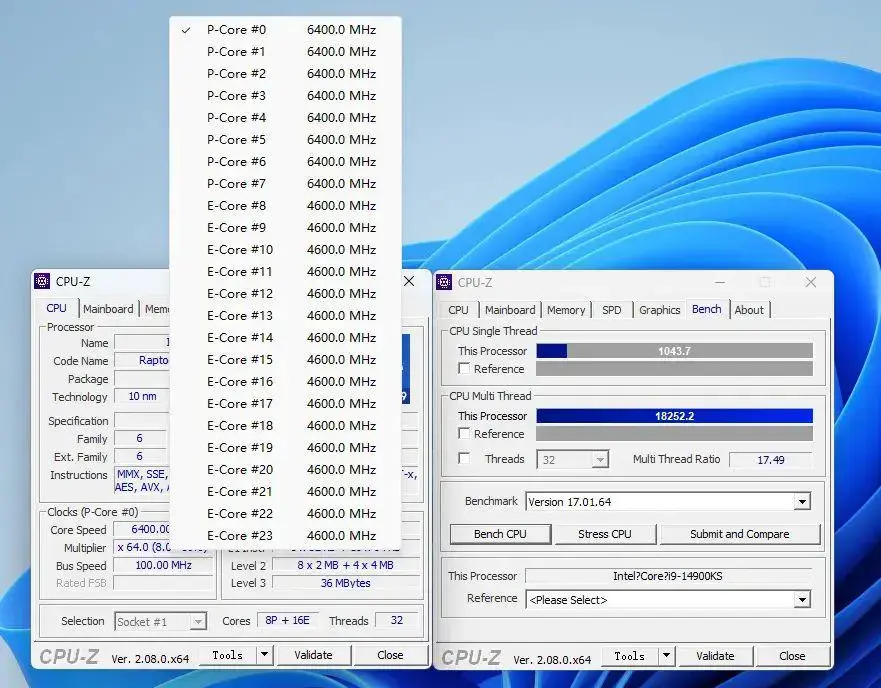Click Submit and Compare
This screenshot has height=688, width=881.
[x=739, y=534]
